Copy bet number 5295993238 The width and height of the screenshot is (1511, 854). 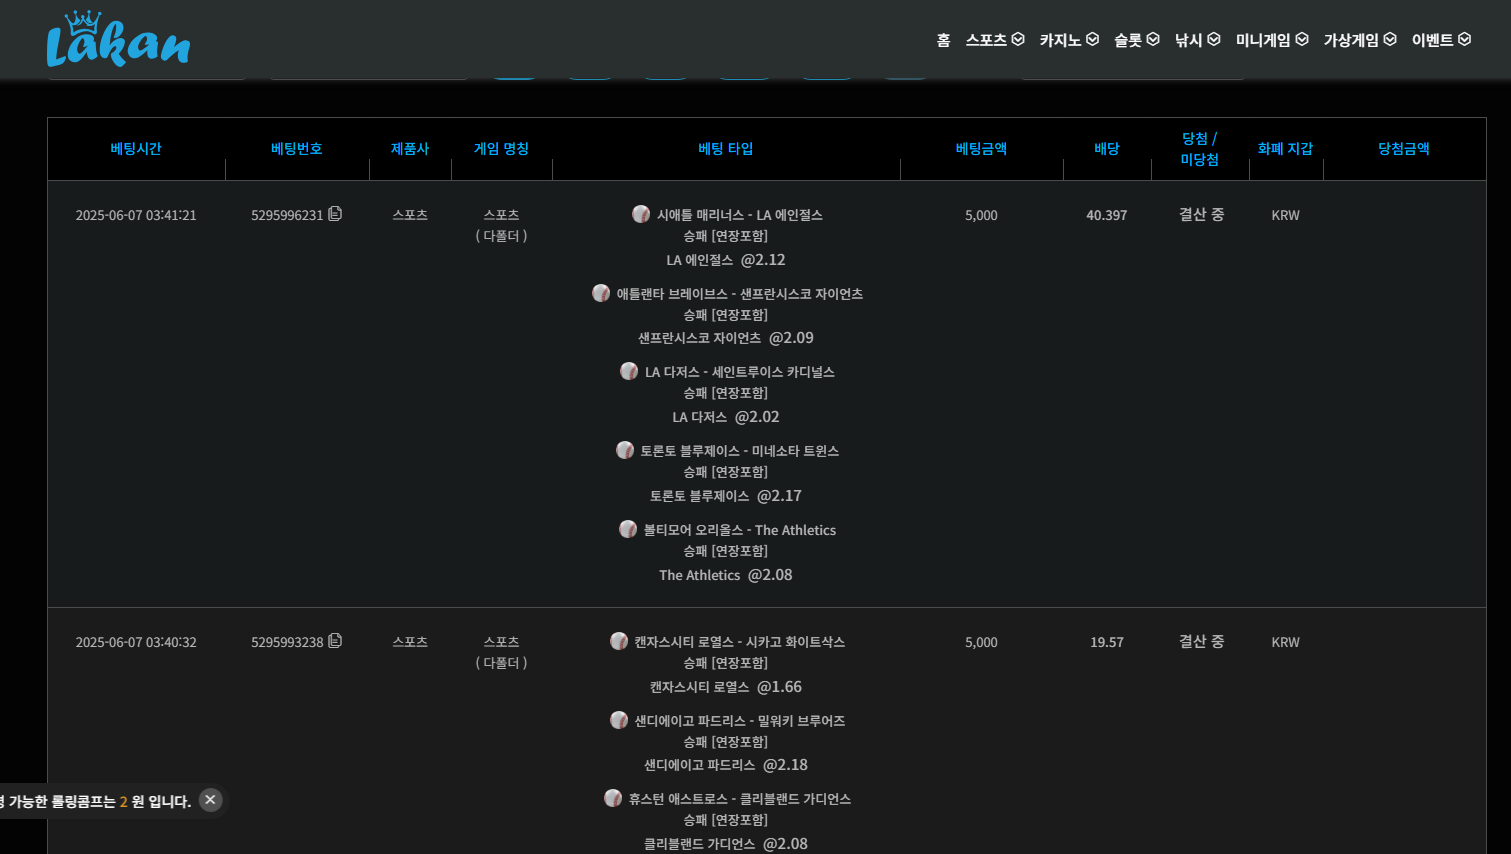coord(335,641)
